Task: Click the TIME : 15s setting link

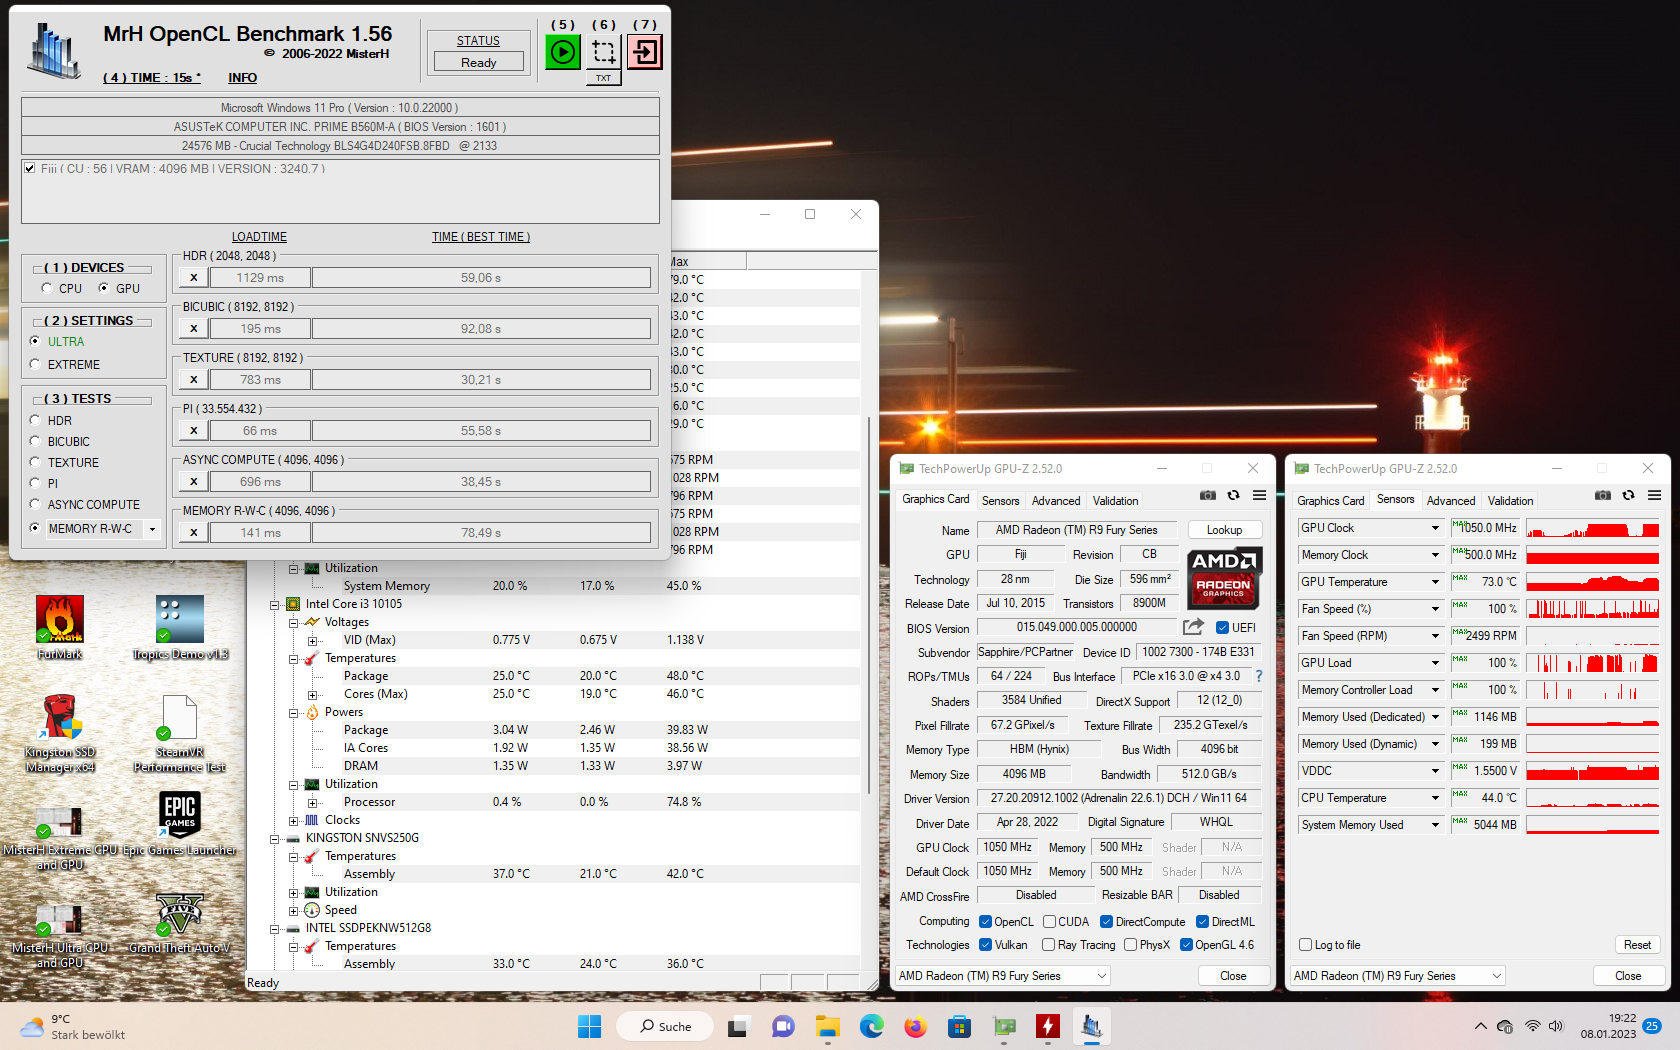Action: pos(152,78)
